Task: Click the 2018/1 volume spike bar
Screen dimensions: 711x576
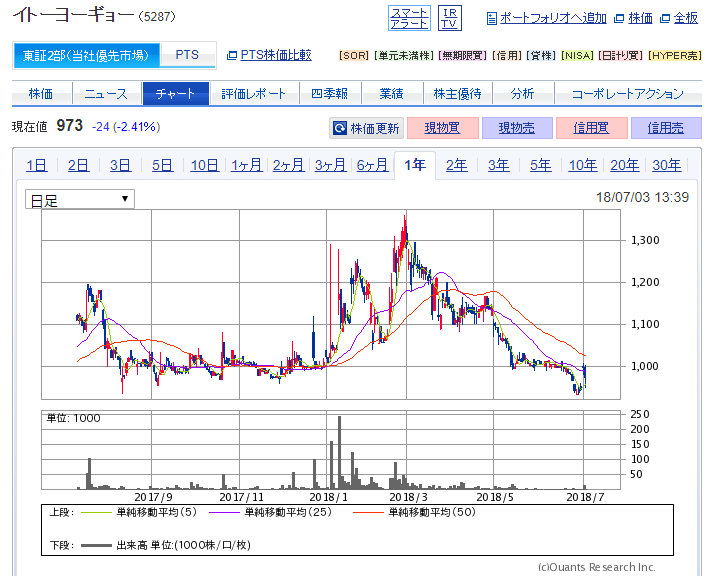Action: 339,452
